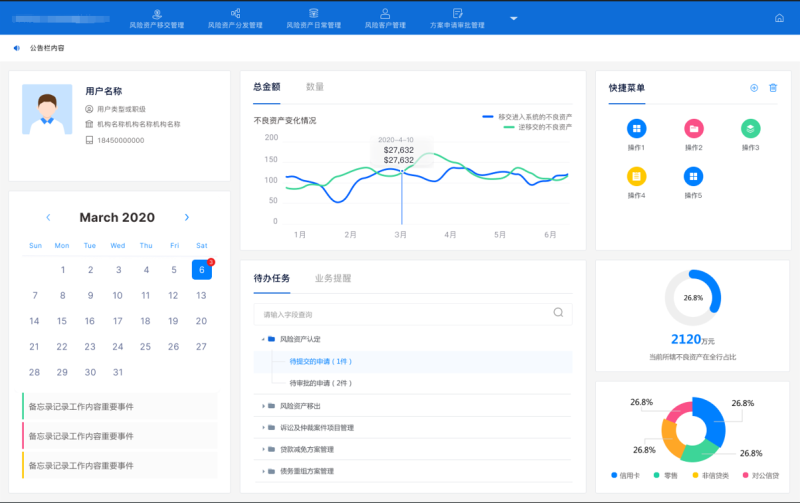
Task: Click the add shortcut plus icon
Action: pyautogui.click(x=754, y=88)
